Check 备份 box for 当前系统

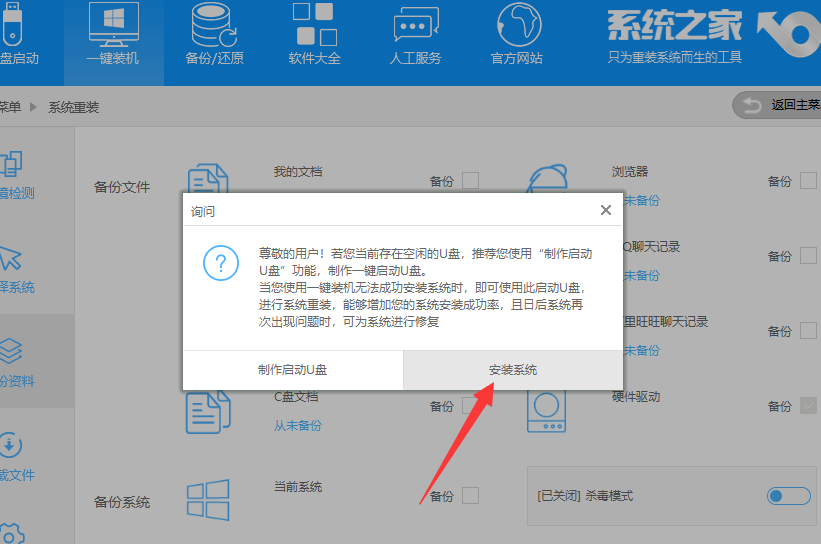(x=470, y=495)
